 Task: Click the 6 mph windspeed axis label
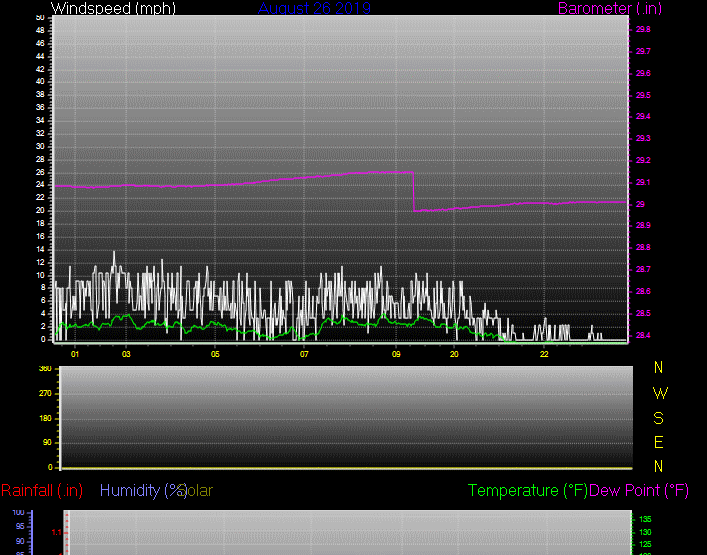[43, 300]
